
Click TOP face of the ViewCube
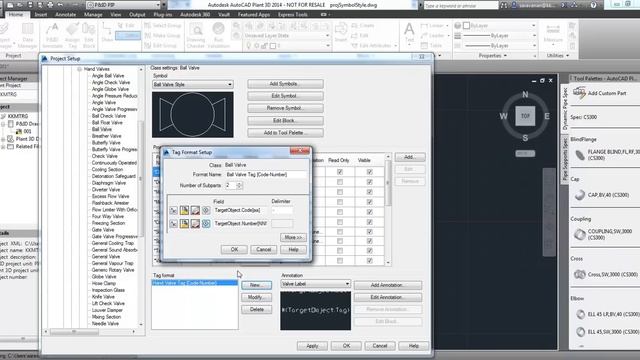(x=525, y=116)
